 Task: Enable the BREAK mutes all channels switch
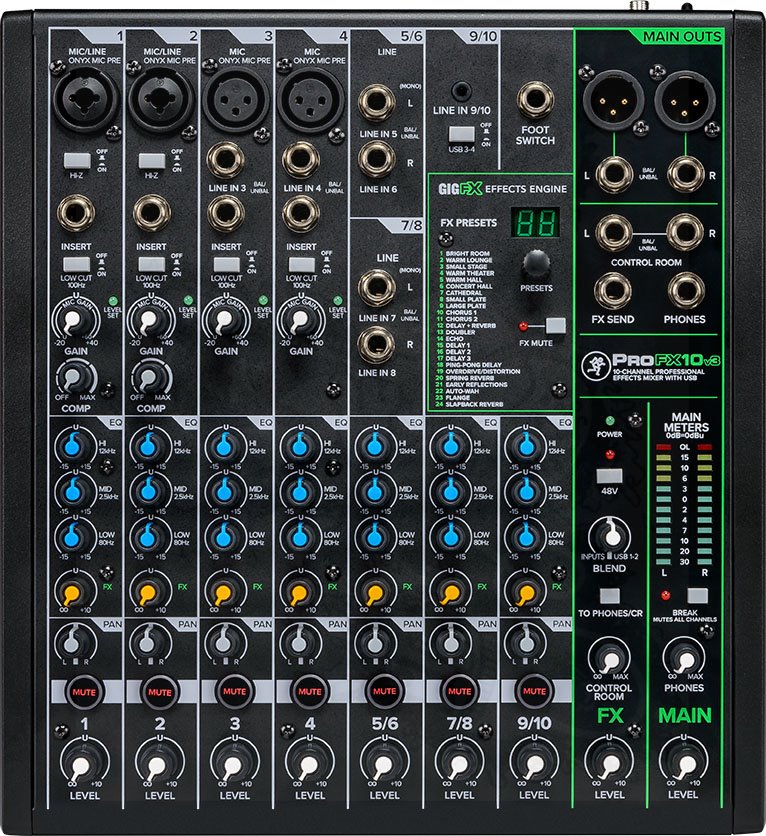[x=696, y=595]
